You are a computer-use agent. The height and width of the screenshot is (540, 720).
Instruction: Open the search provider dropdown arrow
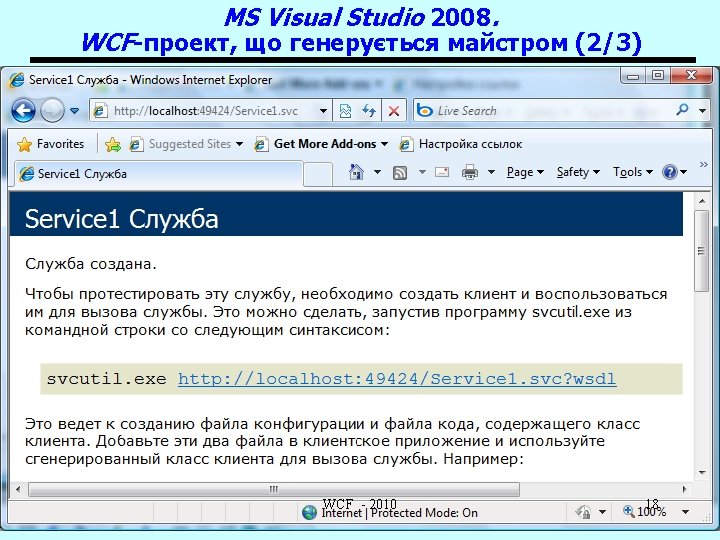tap(702, 111)
